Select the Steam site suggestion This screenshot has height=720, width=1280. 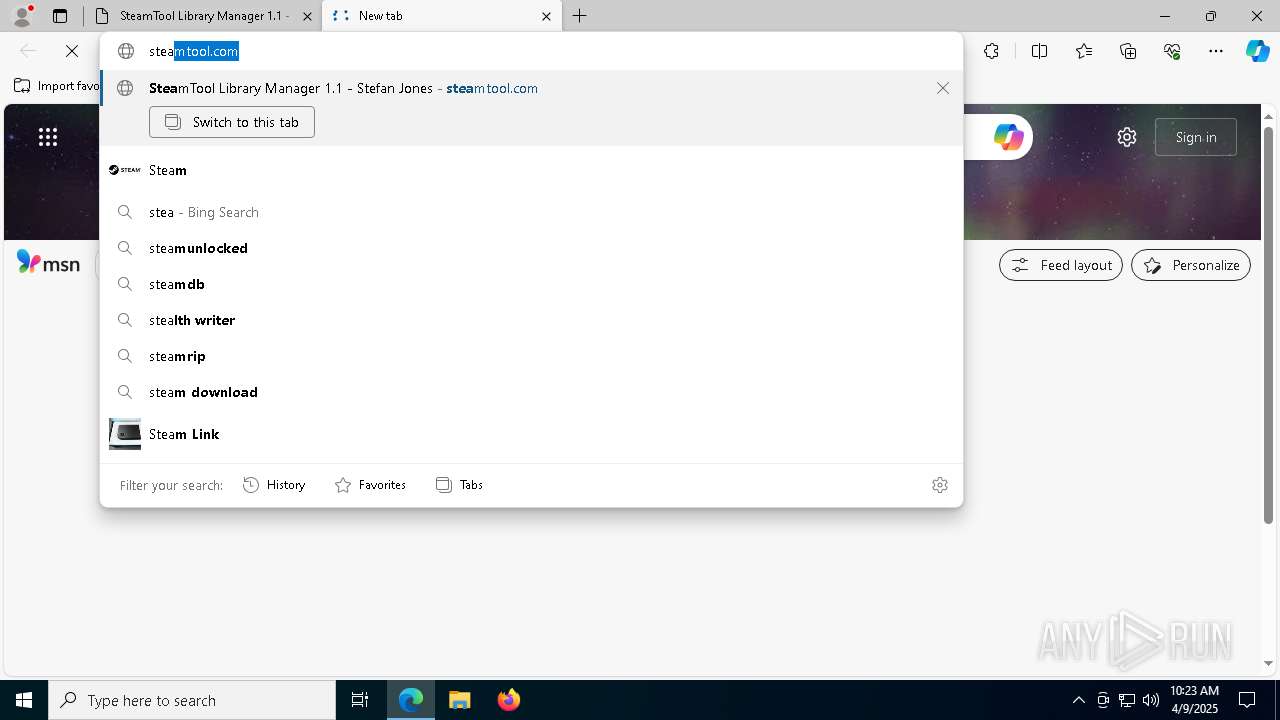pos(531,170)
